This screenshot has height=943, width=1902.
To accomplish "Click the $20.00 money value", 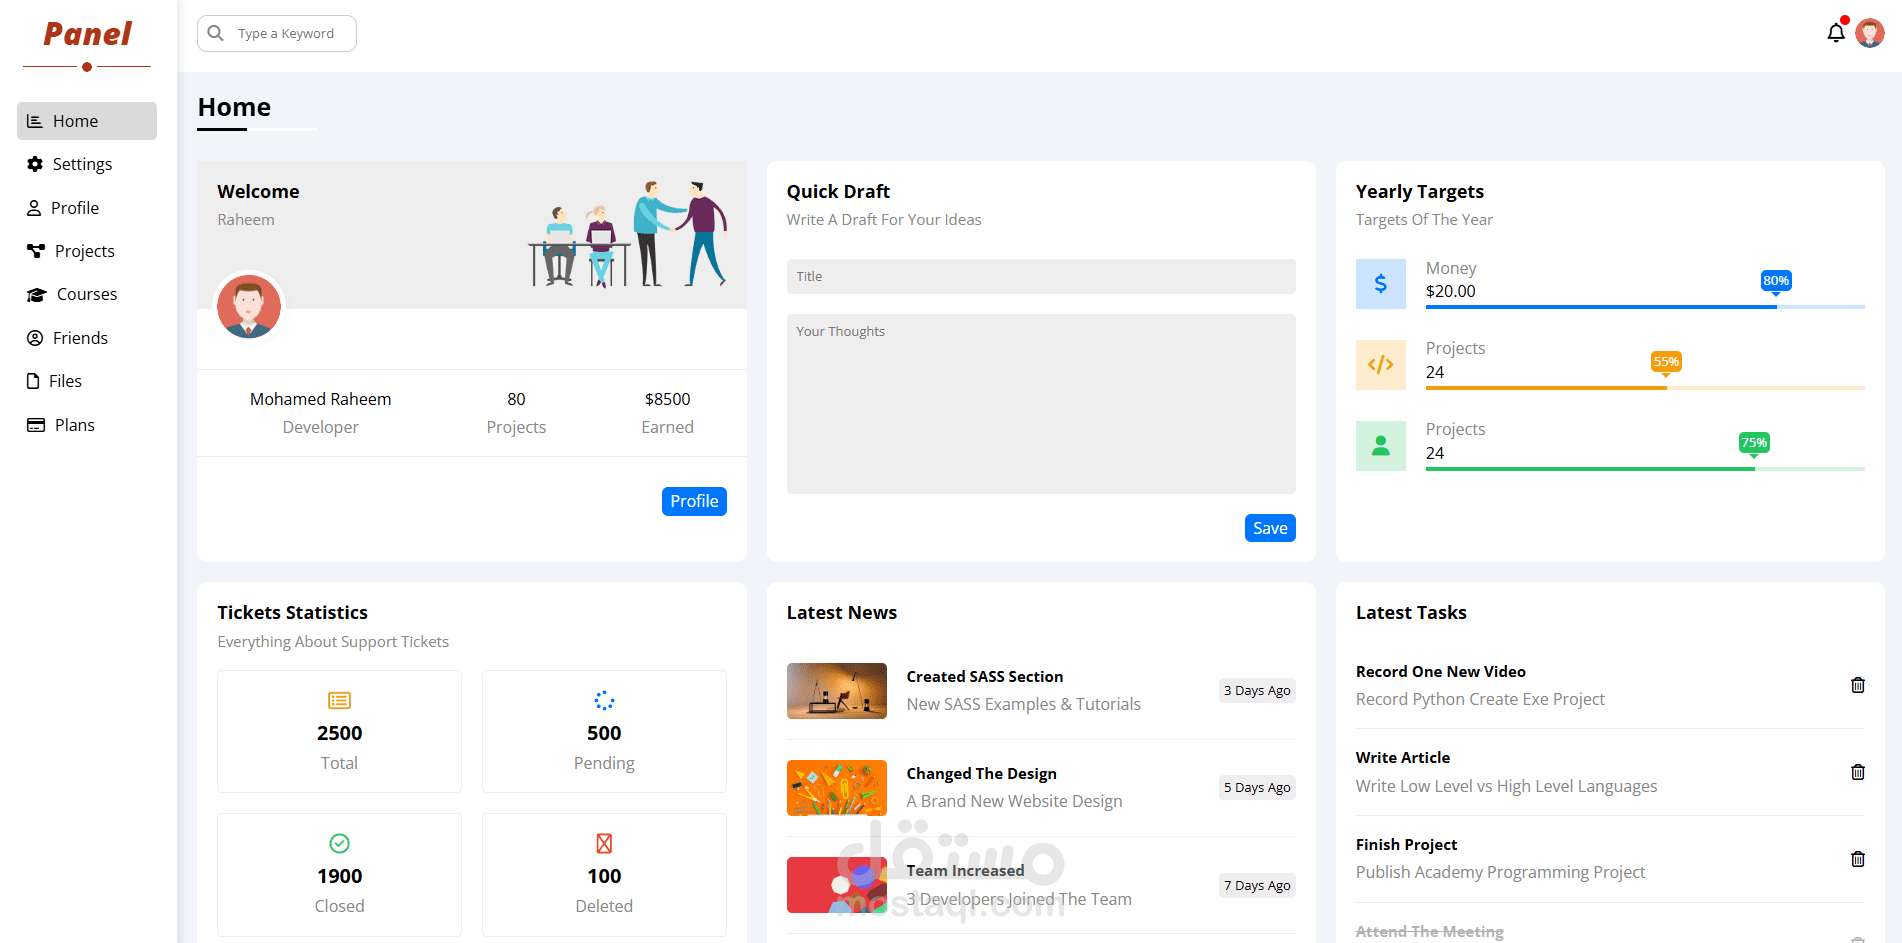I will point(1451,291).
